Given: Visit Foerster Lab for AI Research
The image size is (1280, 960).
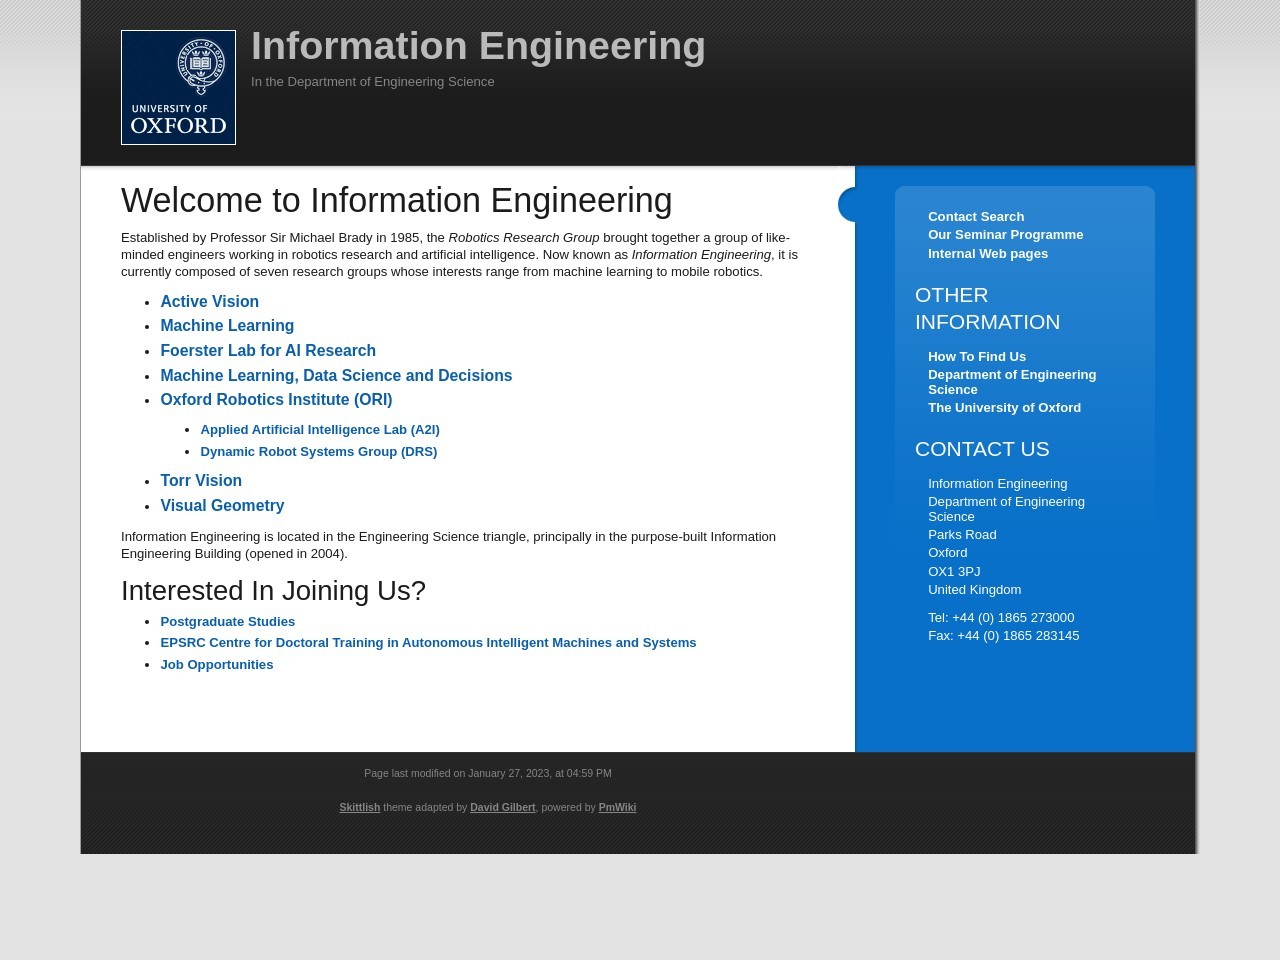Looking at the screenshot, I should pyautogui.click(x=268, y=350).
